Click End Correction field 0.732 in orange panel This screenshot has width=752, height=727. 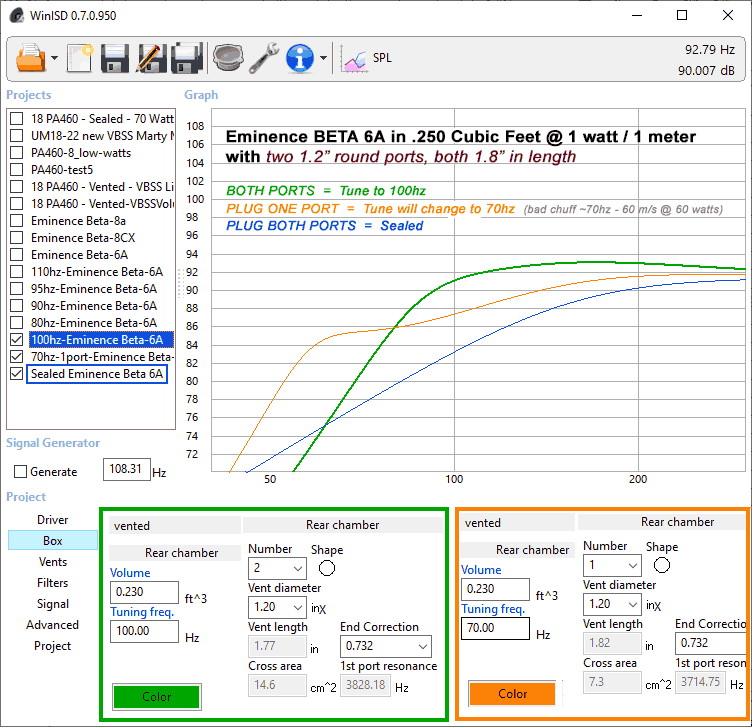coord(711,643)
